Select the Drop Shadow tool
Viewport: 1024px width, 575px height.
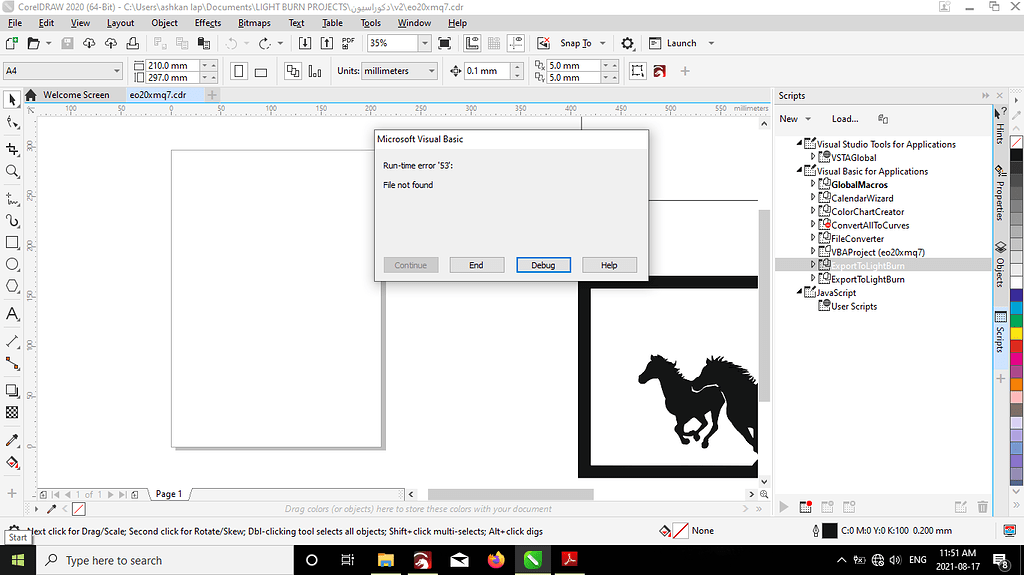[x=12, y=390]
